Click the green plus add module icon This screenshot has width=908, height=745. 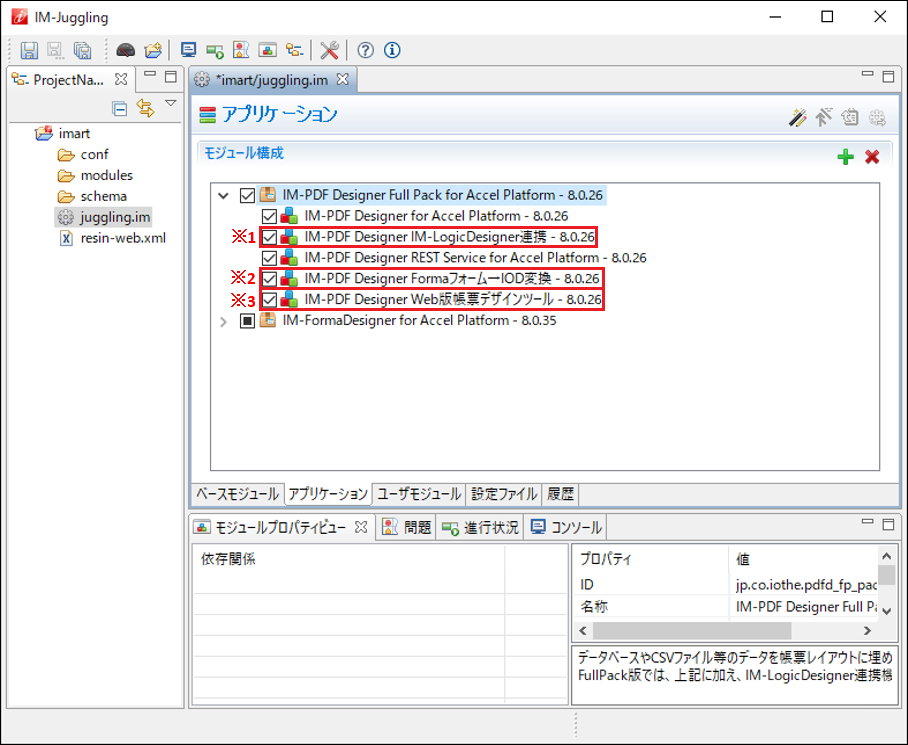[845, 157]
